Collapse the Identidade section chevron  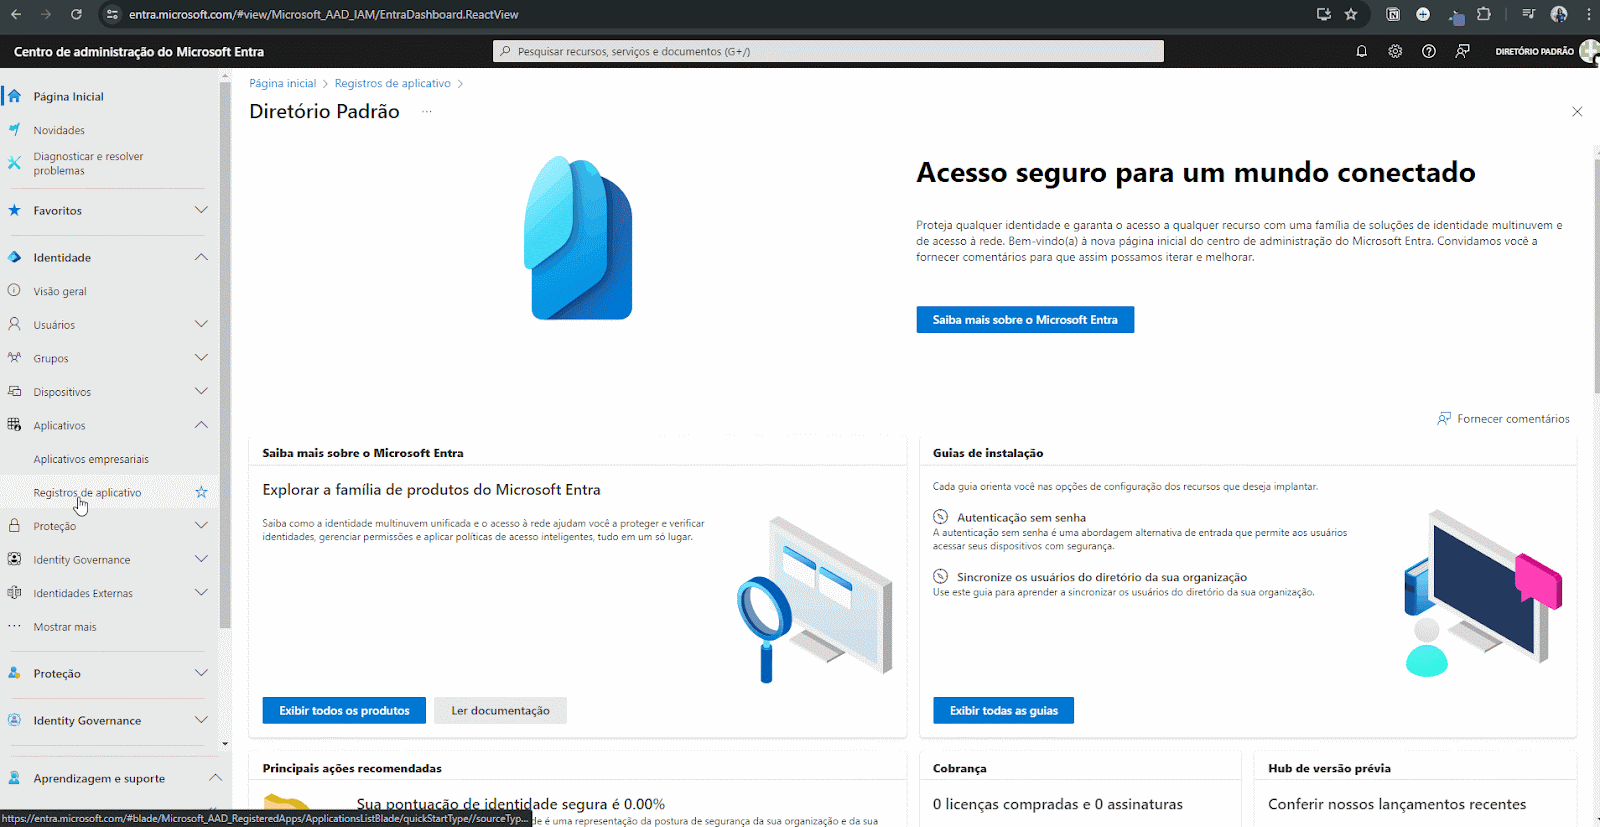[201, 257]
